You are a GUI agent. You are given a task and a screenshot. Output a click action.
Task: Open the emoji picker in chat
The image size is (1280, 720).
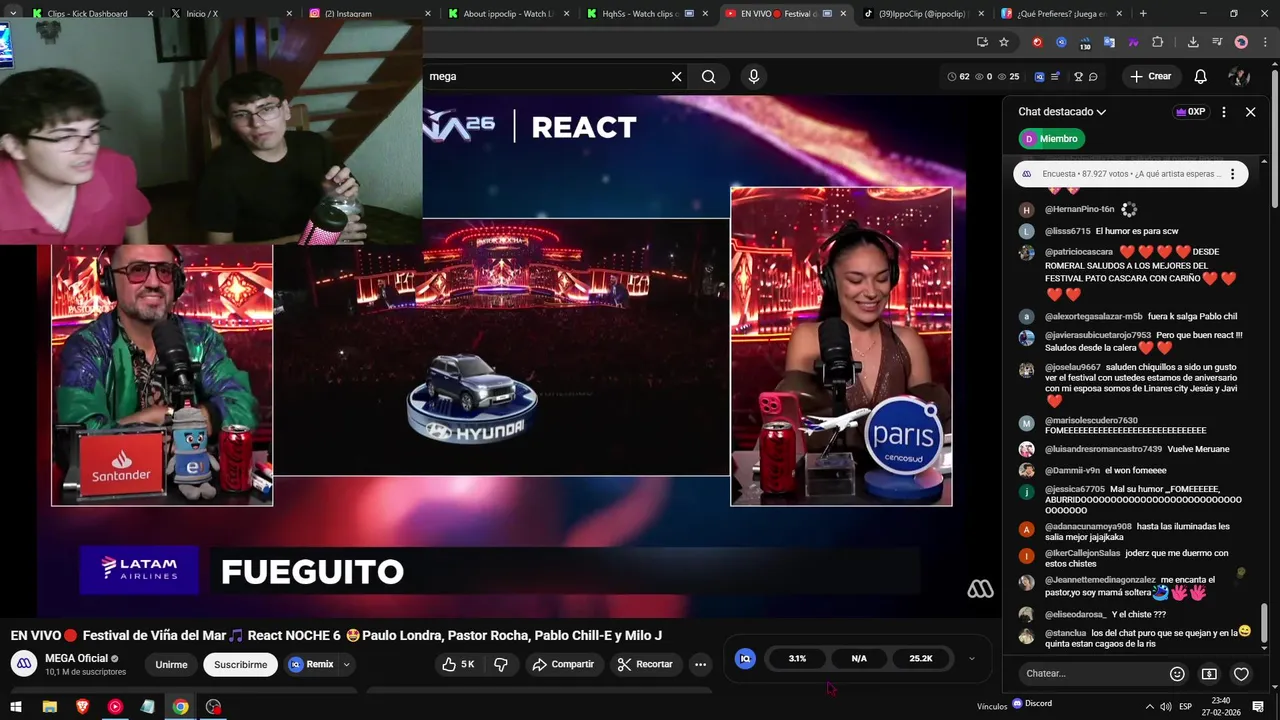(1177, 674)
